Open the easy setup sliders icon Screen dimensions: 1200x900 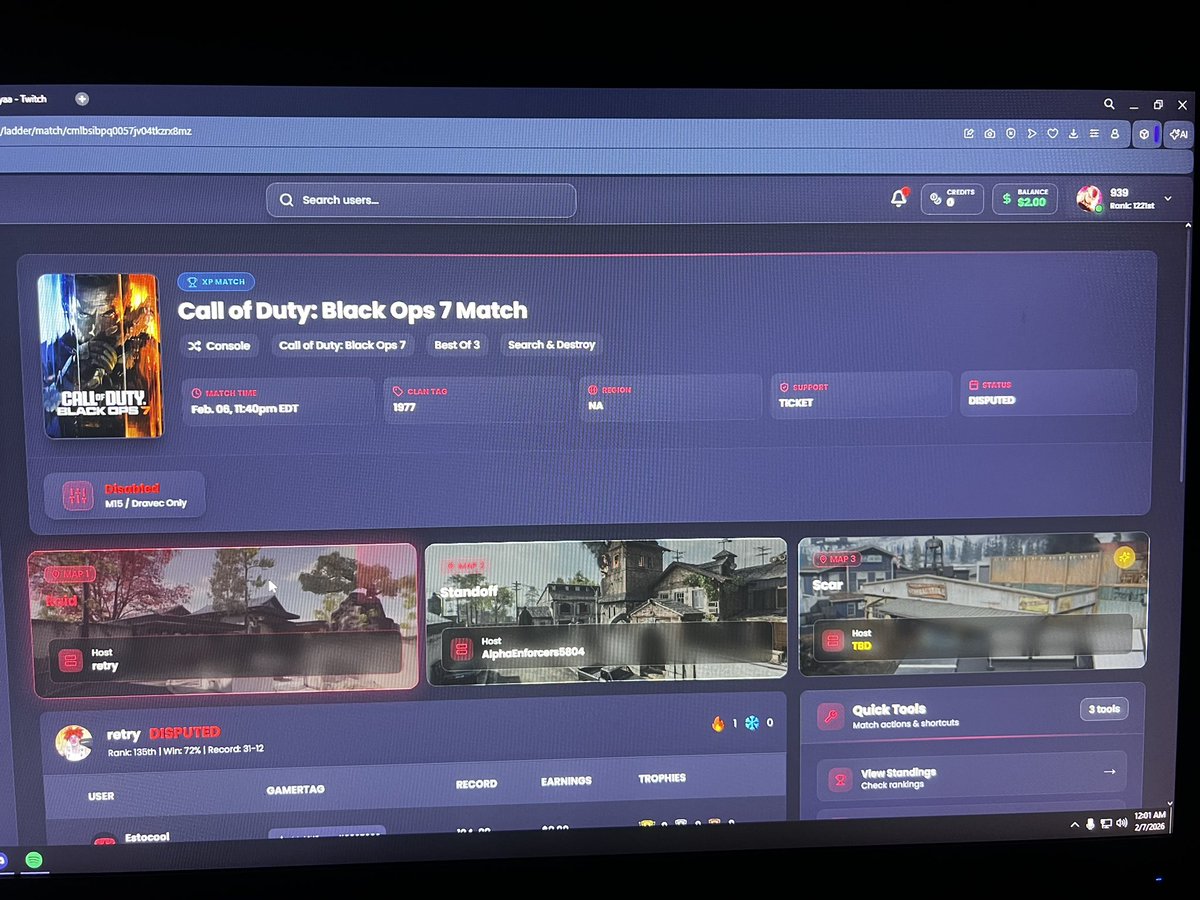coord(1094,133)
